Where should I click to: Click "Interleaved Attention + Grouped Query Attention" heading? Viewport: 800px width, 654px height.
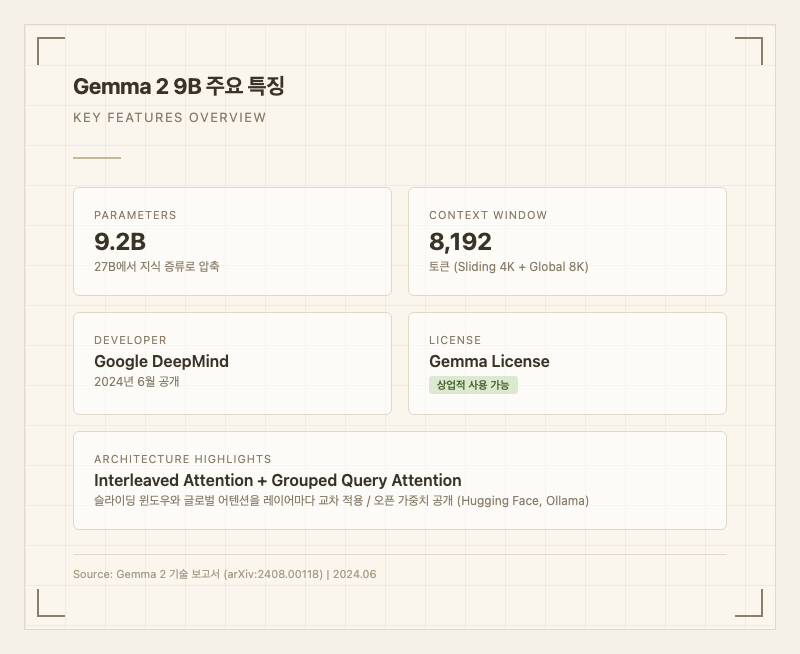pyautogui.click(x=278, y=480)
